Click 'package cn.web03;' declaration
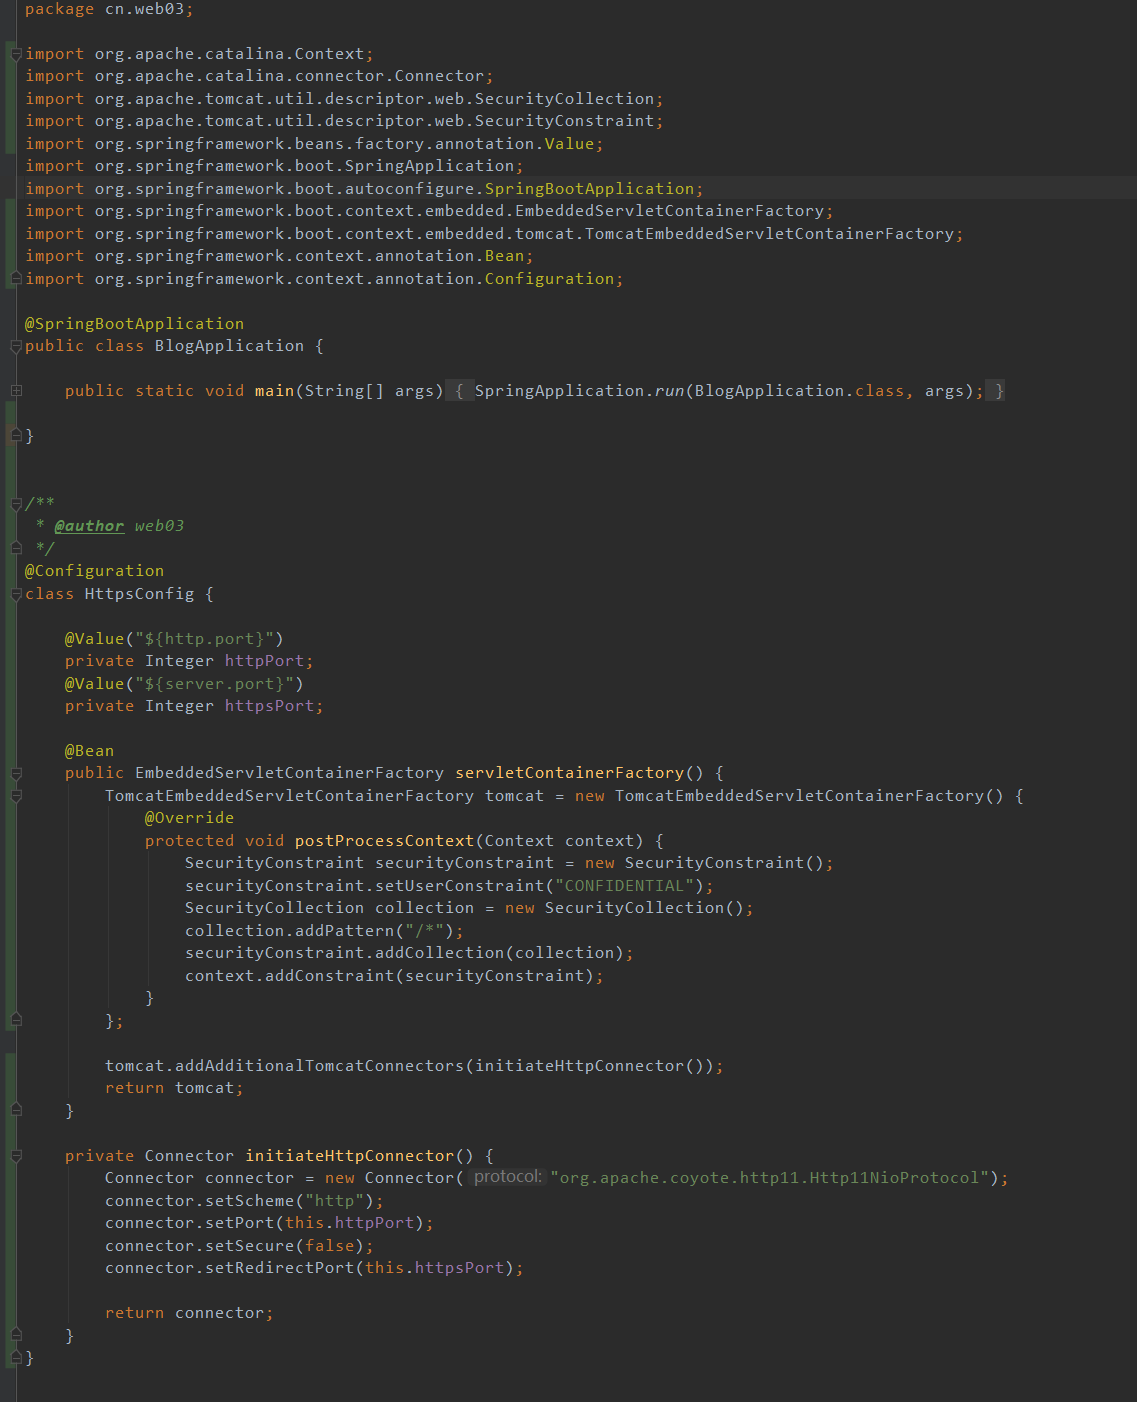Screen dimensions: 1137x1402 (x=109, y=9)
